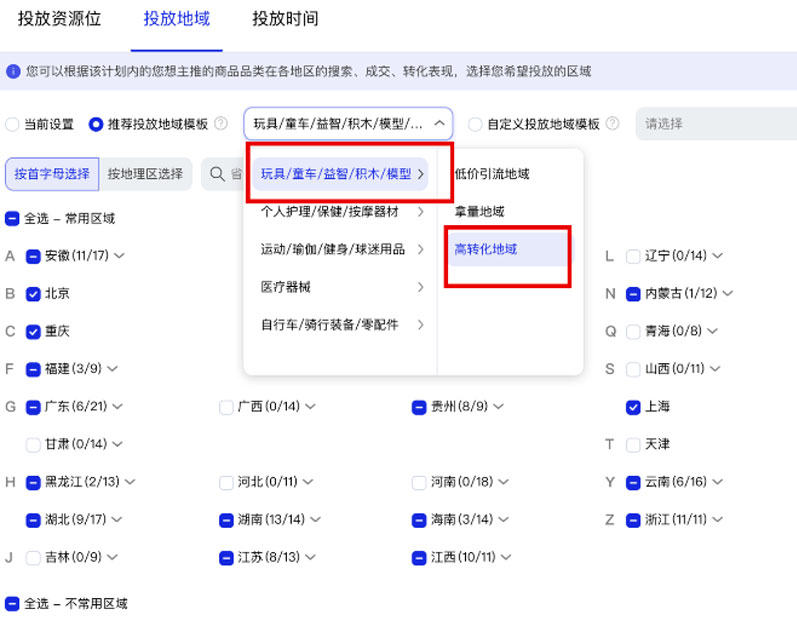Choose 低价引流地域 option
The image size is (797, 621).
click(x=492, y=174)
